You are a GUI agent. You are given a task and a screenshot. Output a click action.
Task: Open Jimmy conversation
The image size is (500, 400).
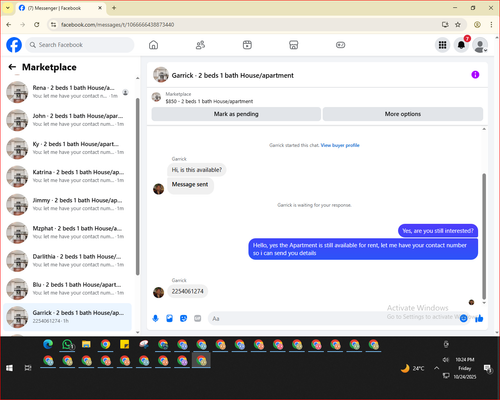click(x=68, y=204)
